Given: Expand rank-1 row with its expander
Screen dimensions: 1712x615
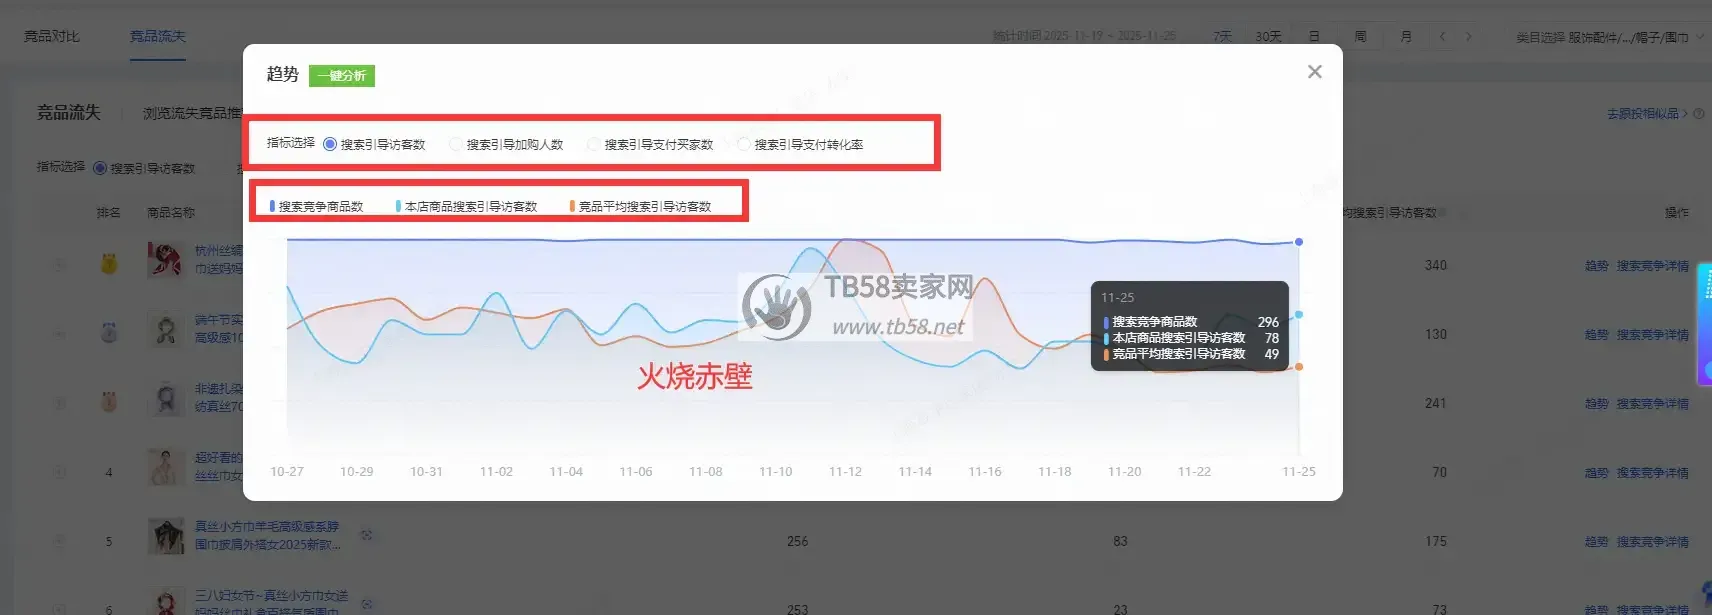Looking at the screenshot, I should (x=60, y=265).
